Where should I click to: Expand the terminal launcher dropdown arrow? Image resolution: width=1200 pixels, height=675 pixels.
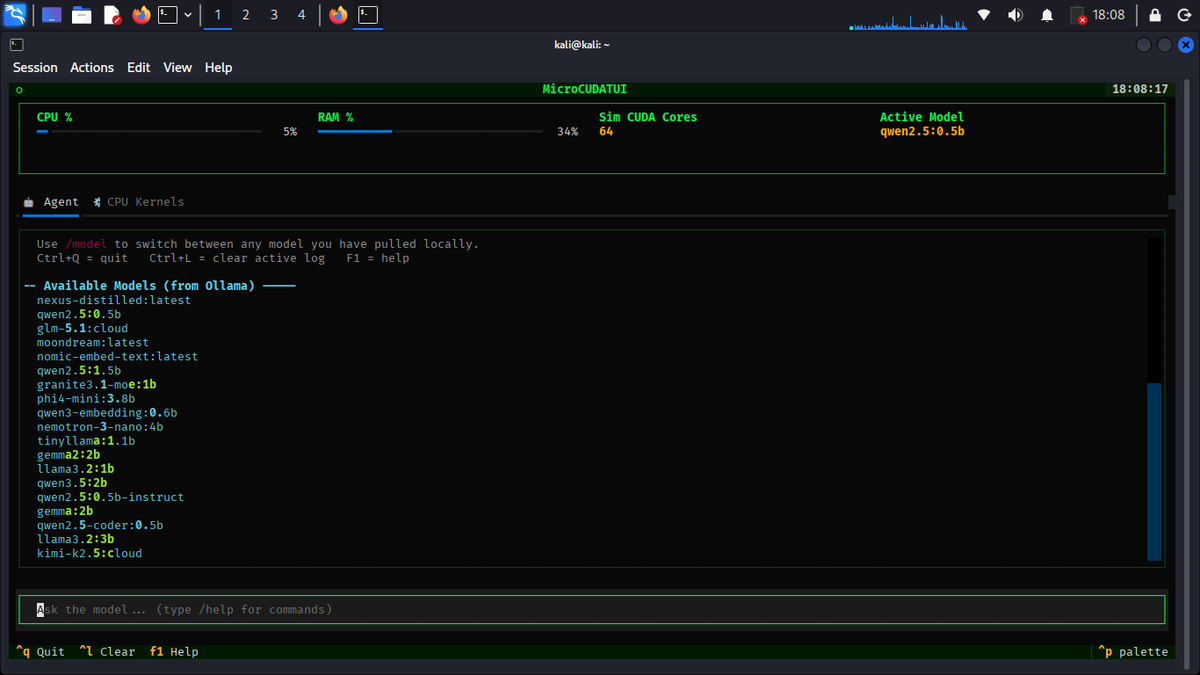tap(188, 15)
